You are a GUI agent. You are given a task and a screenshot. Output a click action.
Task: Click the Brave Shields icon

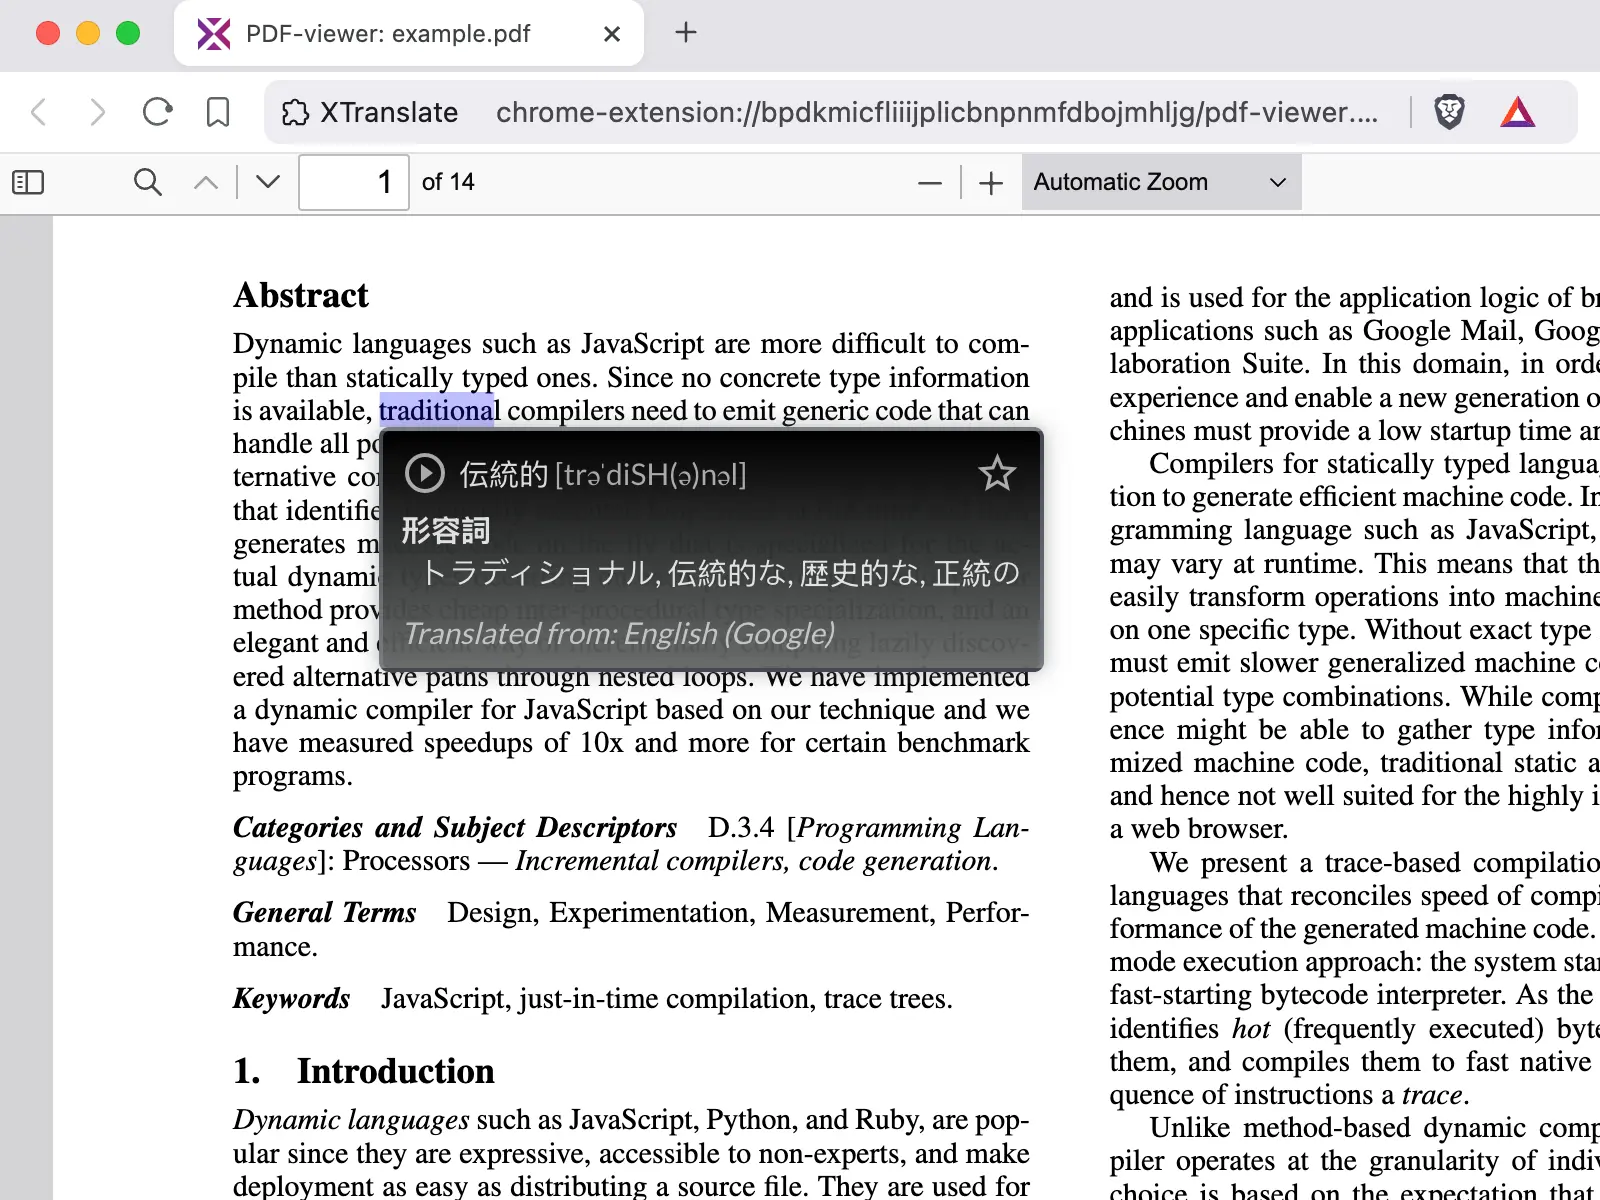(1449, 111)
